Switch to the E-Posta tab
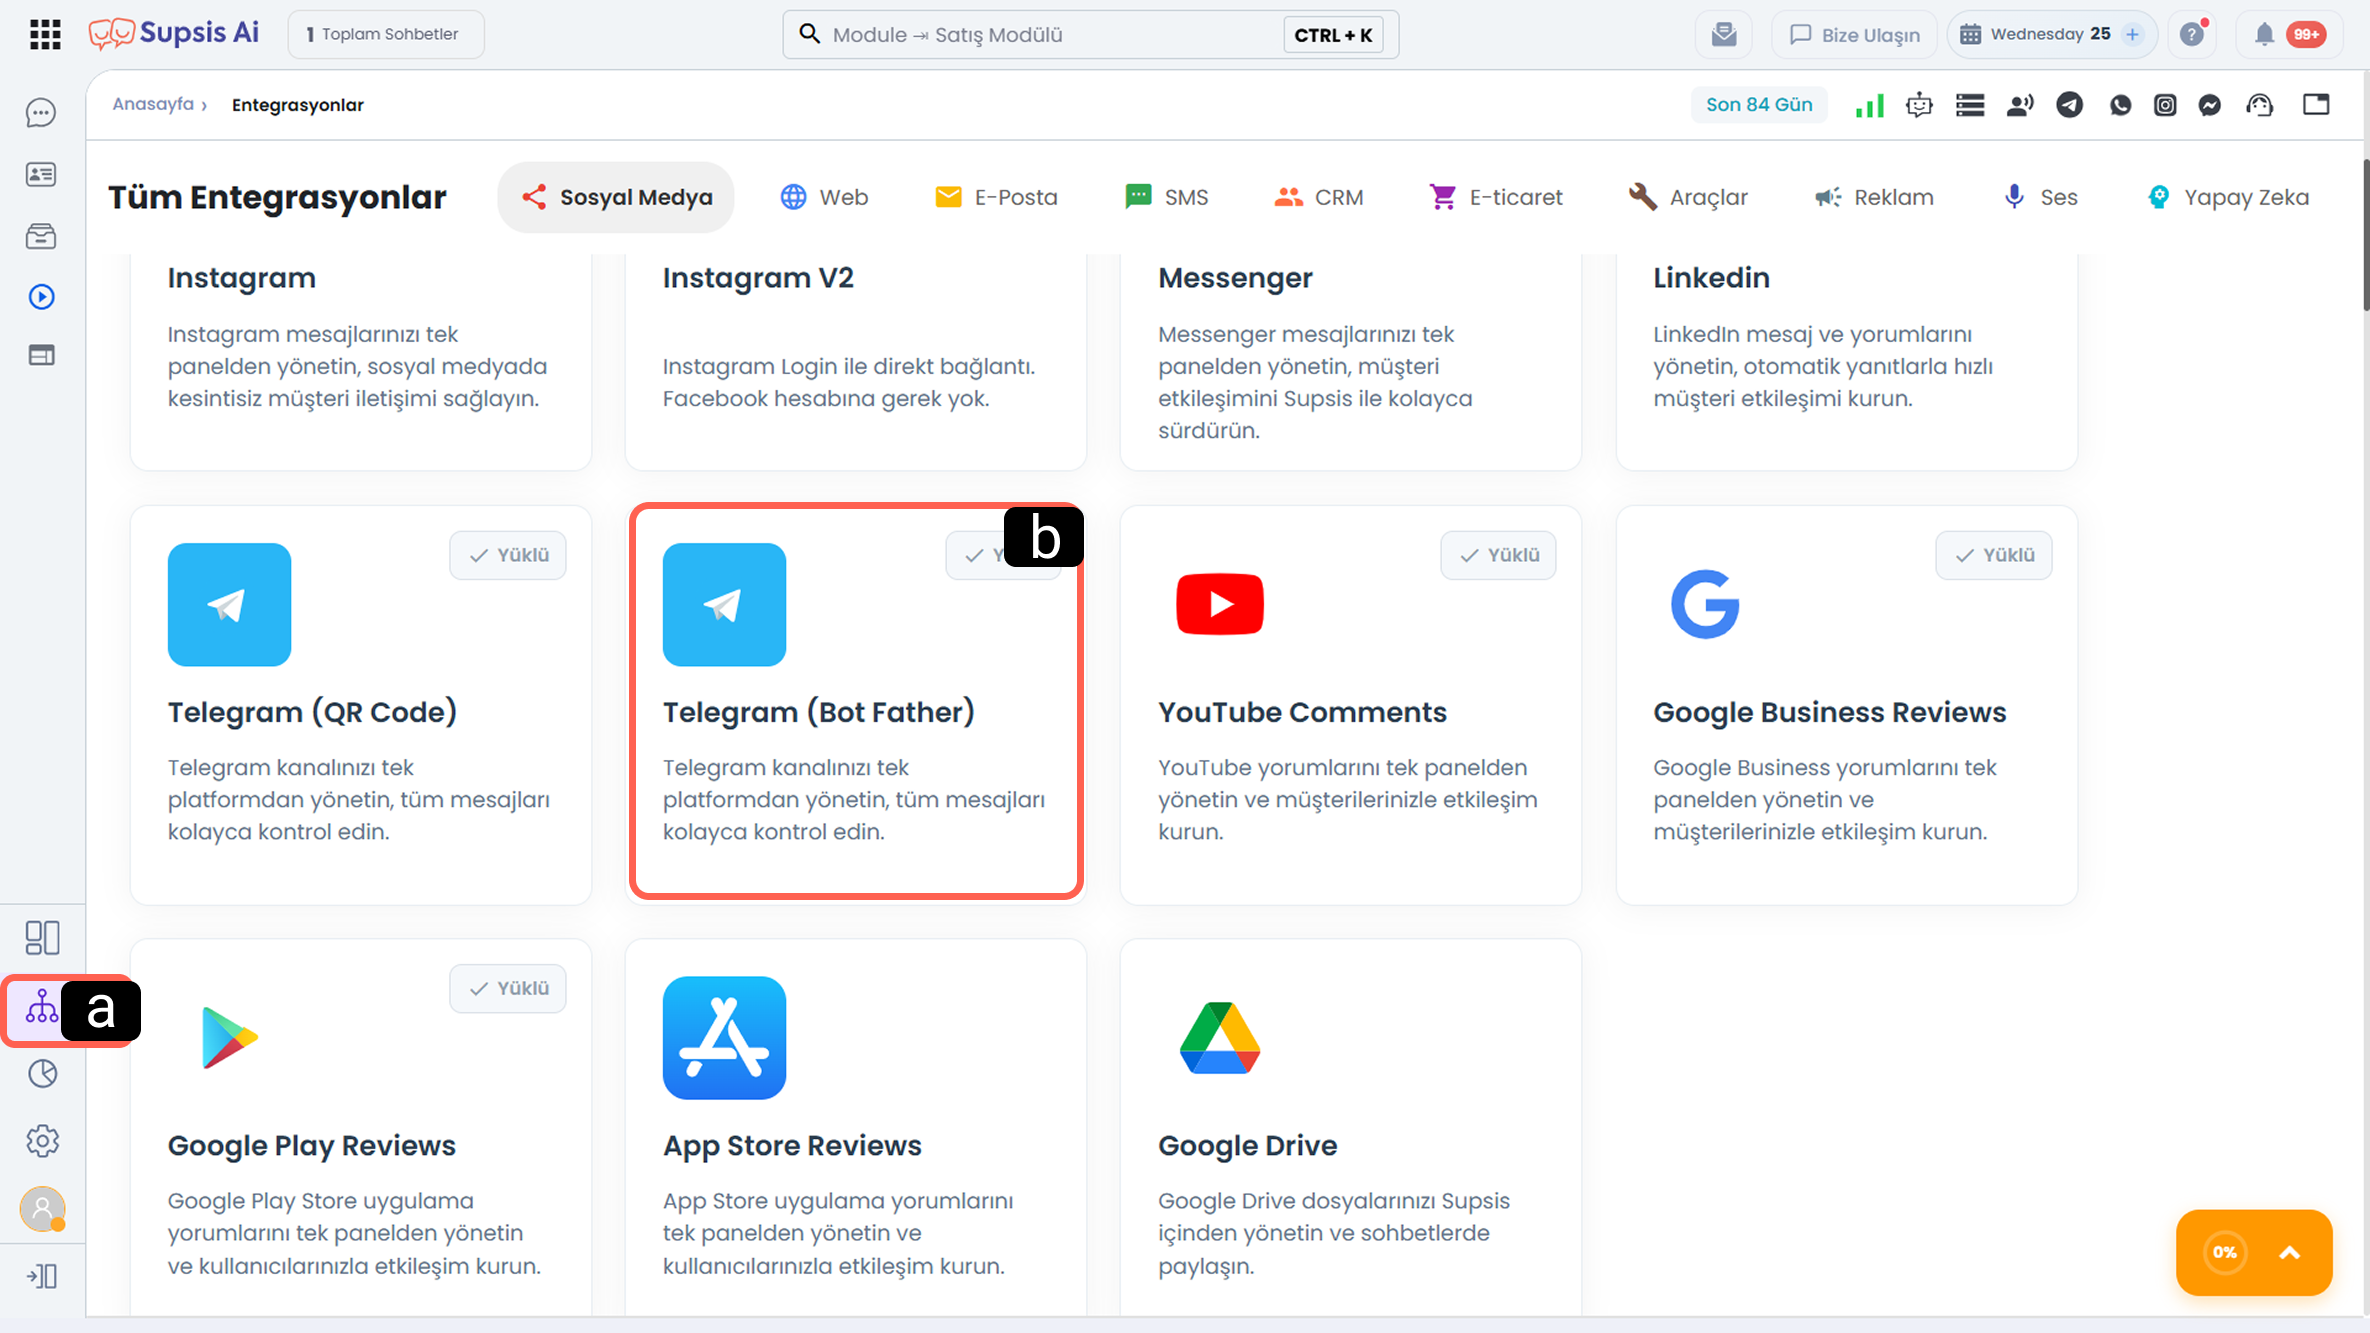The image size is (2370, 1333). coord(996,197)
